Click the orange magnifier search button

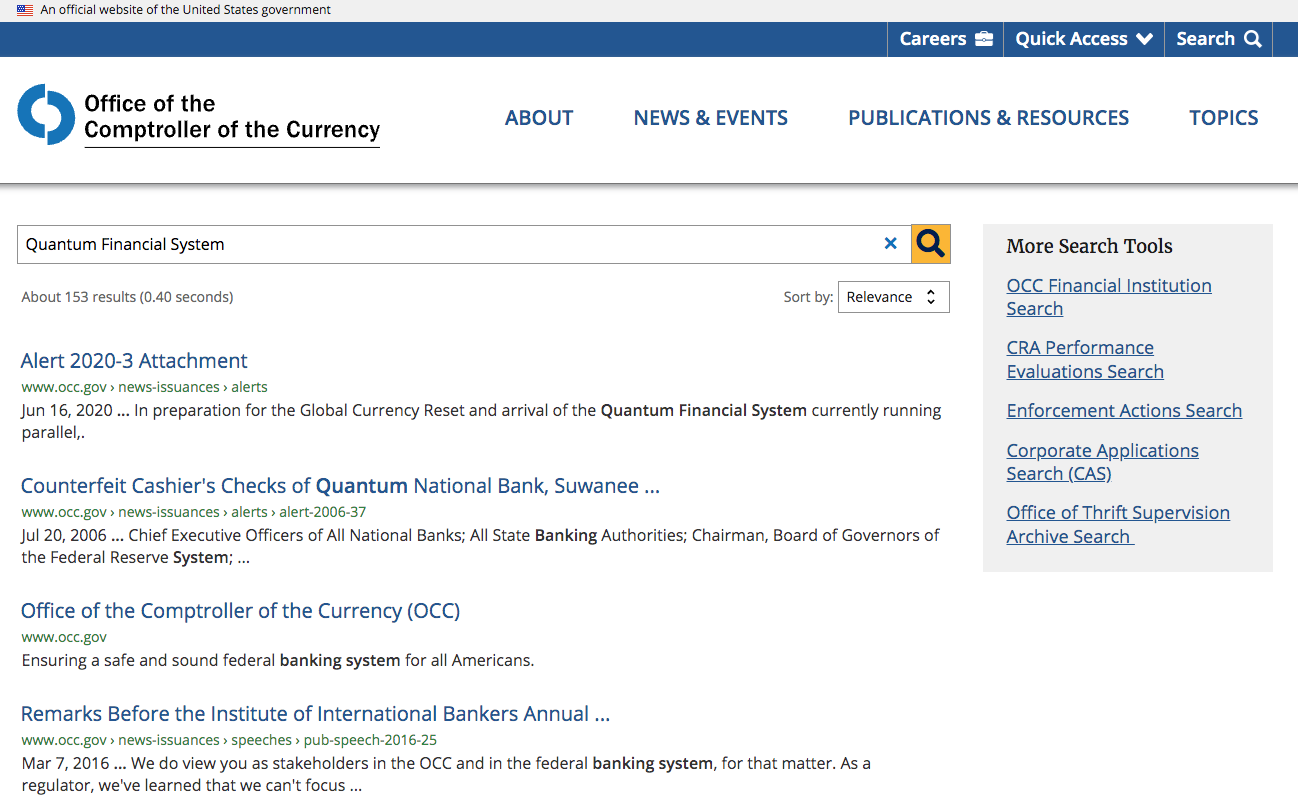tap(930, 244)
